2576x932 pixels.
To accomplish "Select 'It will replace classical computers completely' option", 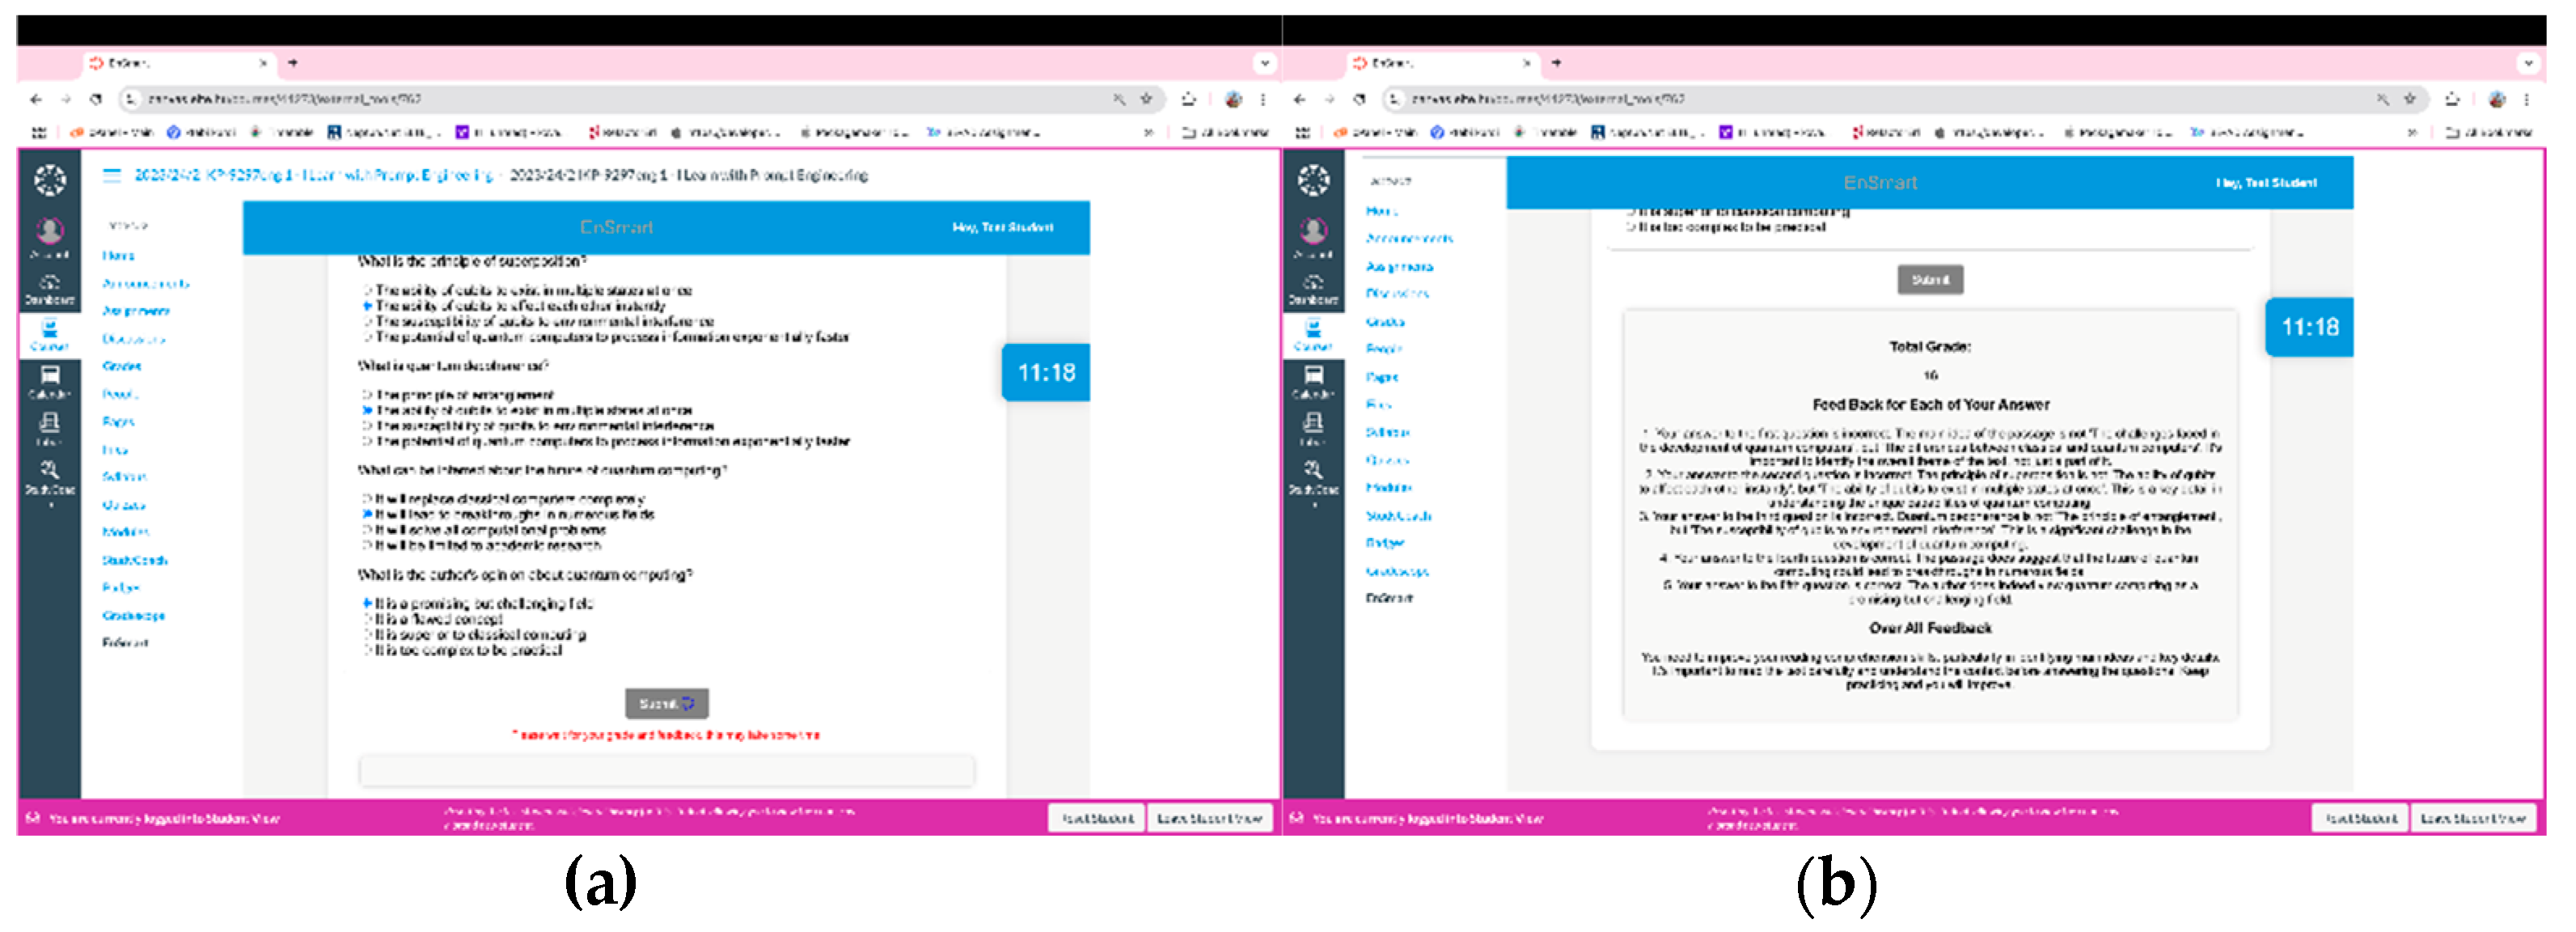I will pos(368,499).
